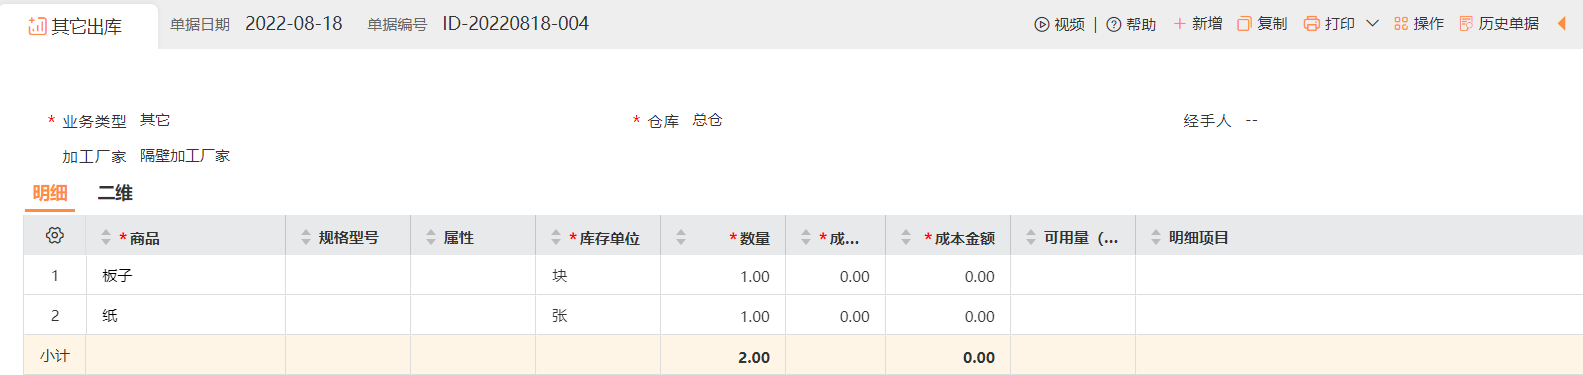Switch to the 二维 tab
Viewport: 1583px width, 375px height.
(115, 193)
